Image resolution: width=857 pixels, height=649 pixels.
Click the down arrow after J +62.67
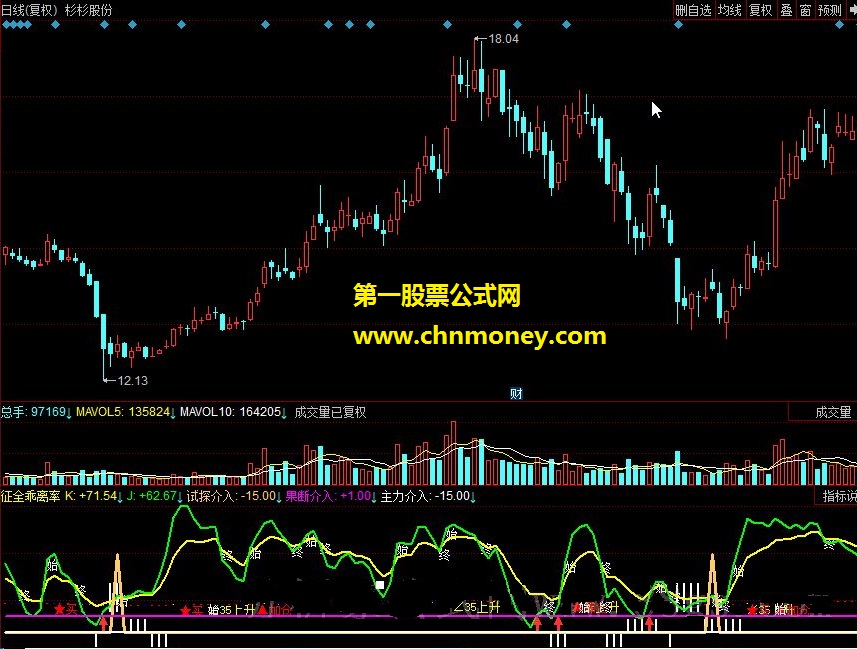[x=180, y=498]
